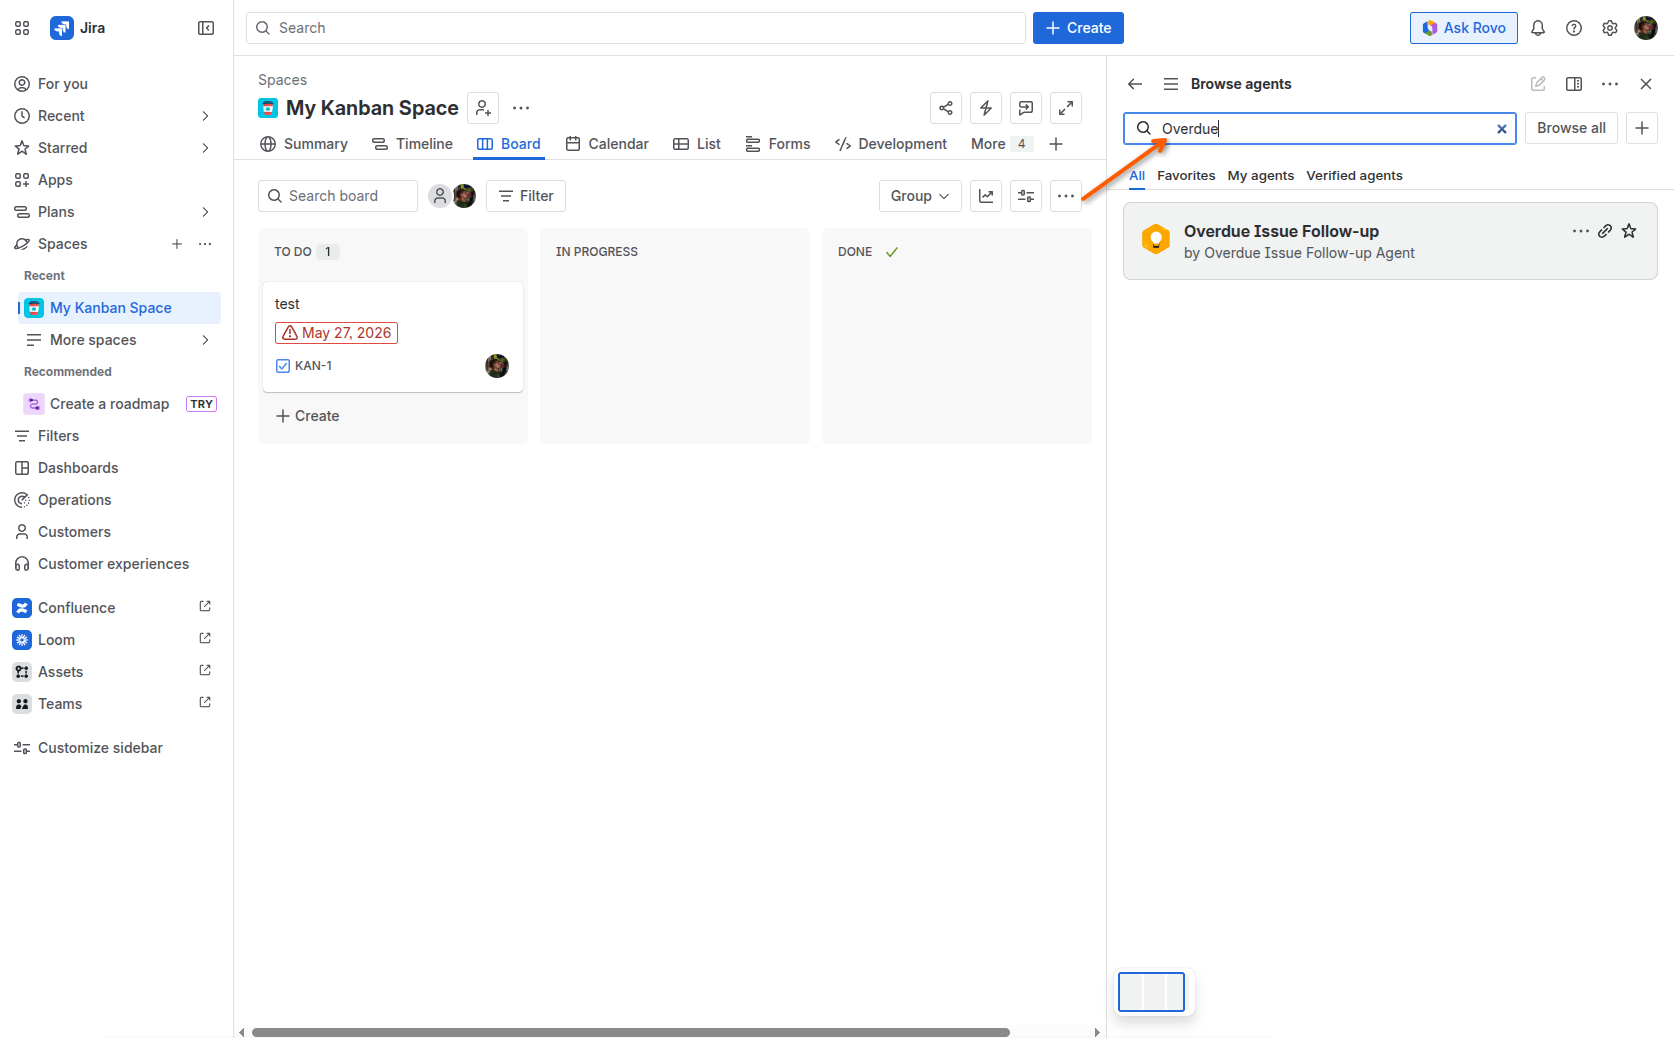Open the More views dropdown tab
Image resolution: width=1674 pixels, height=1038 pixels.
[1000, 144]
